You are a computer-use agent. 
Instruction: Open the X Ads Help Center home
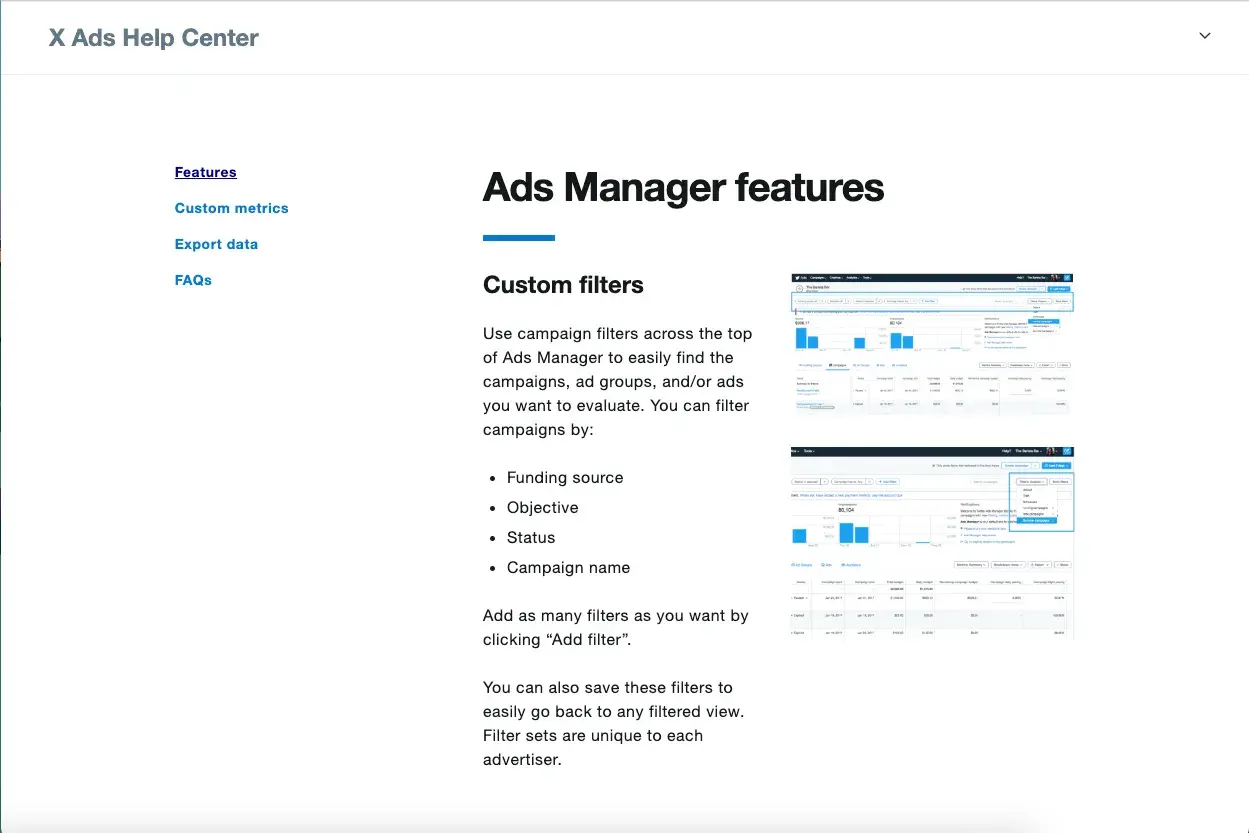click(154, 38)
